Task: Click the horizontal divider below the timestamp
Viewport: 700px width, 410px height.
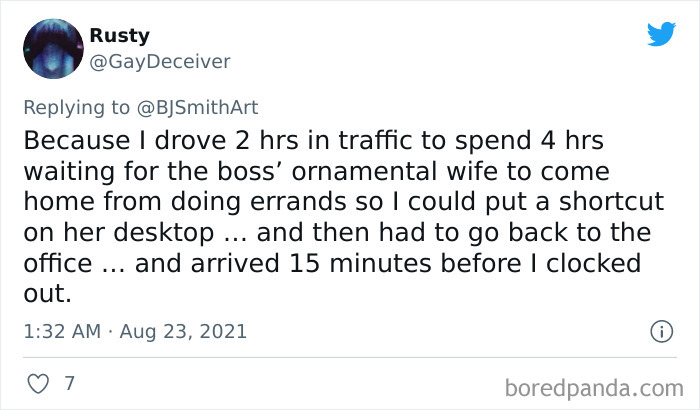Action: [350, 357]
